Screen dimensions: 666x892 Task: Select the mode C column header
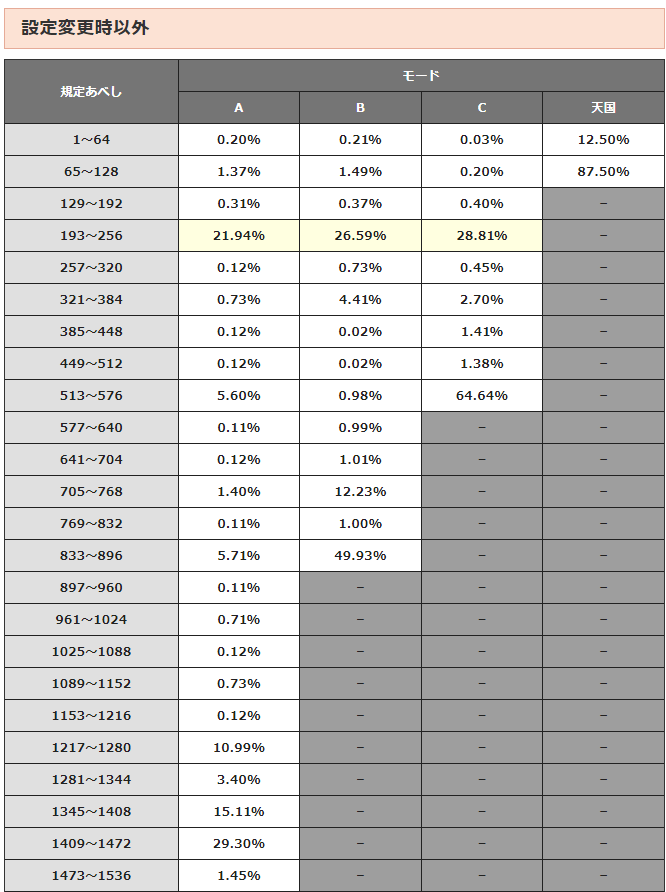[x=482, y=108]
